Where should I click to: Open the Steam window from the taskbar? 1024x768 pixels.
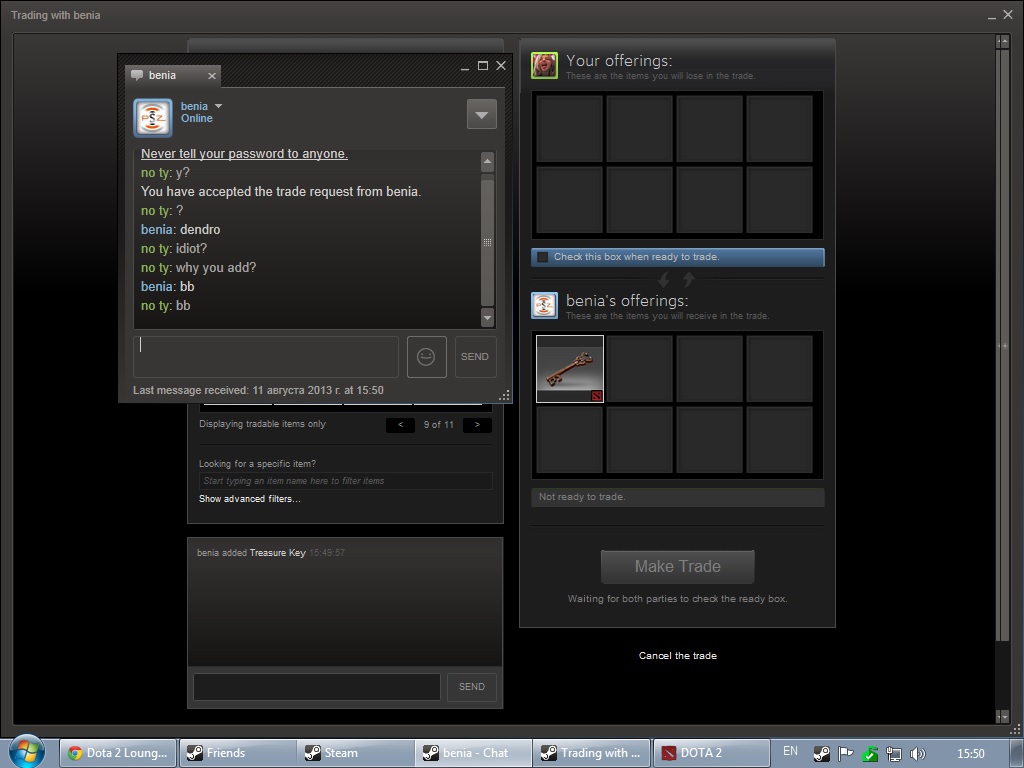click(356, 753)
